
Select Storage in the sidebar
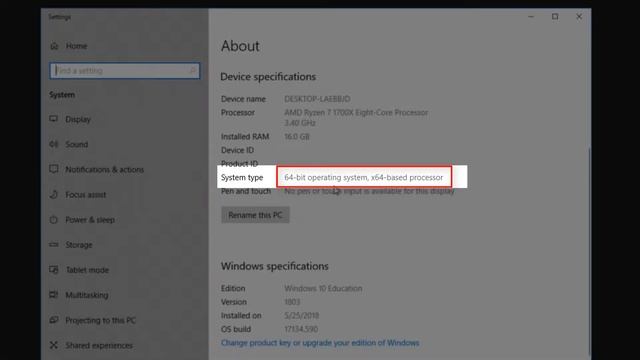(x=79, y=245)
